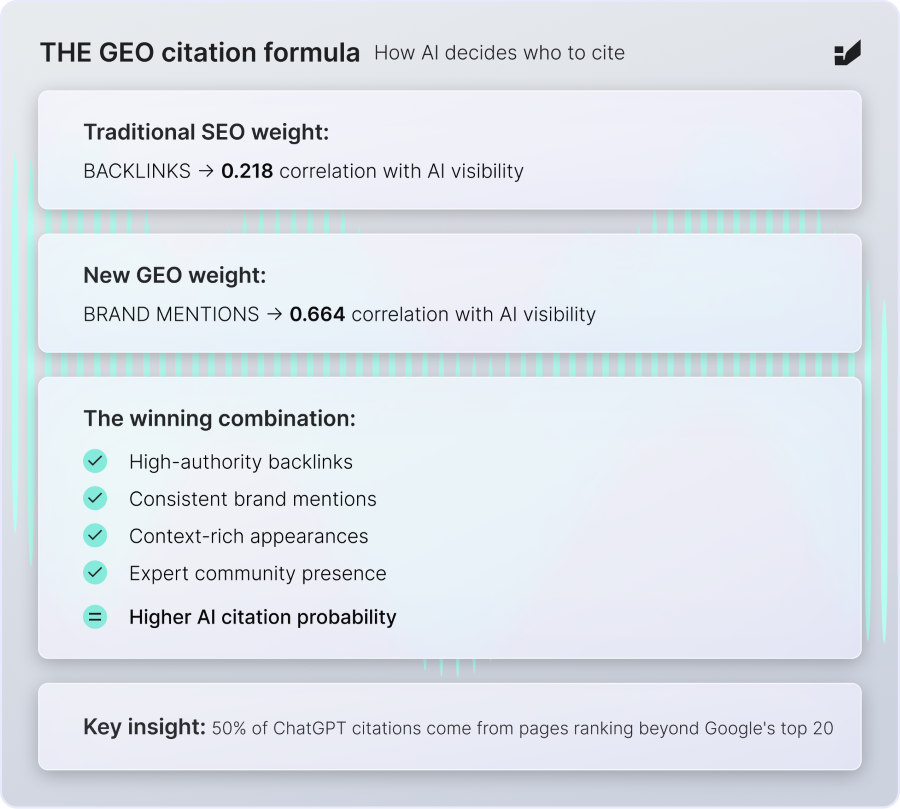This screenshot has width=900, height=809.
Task: Click 'The winning combination:' heading
Action: 219,418
